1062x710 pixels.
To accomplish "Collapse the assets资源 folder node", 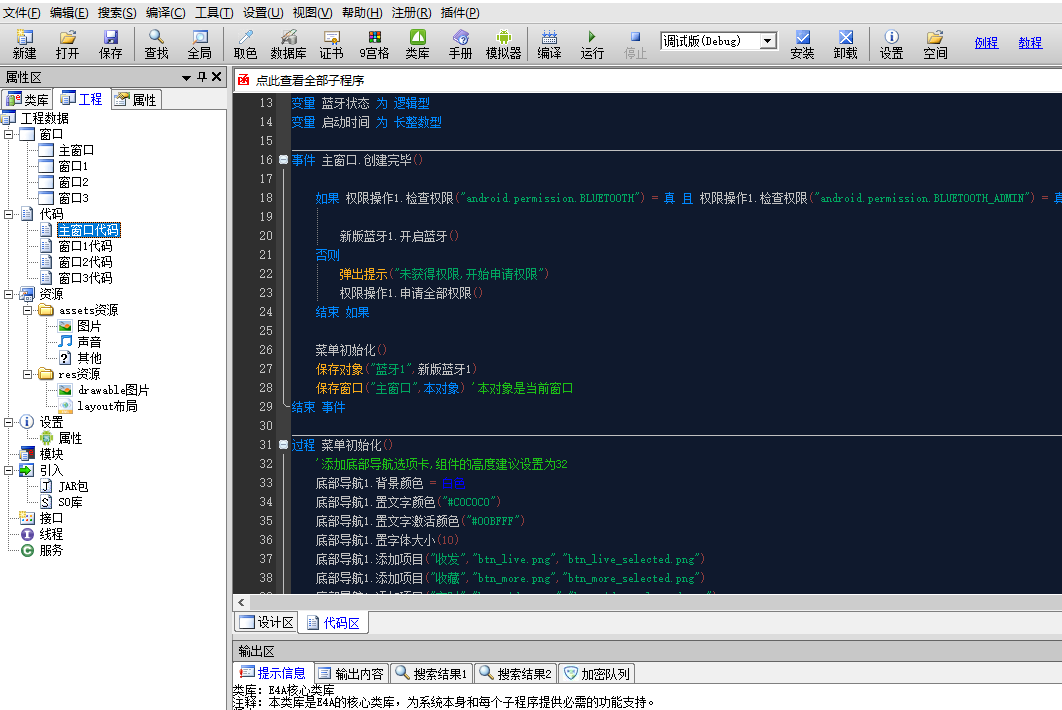I will point(27,310).
